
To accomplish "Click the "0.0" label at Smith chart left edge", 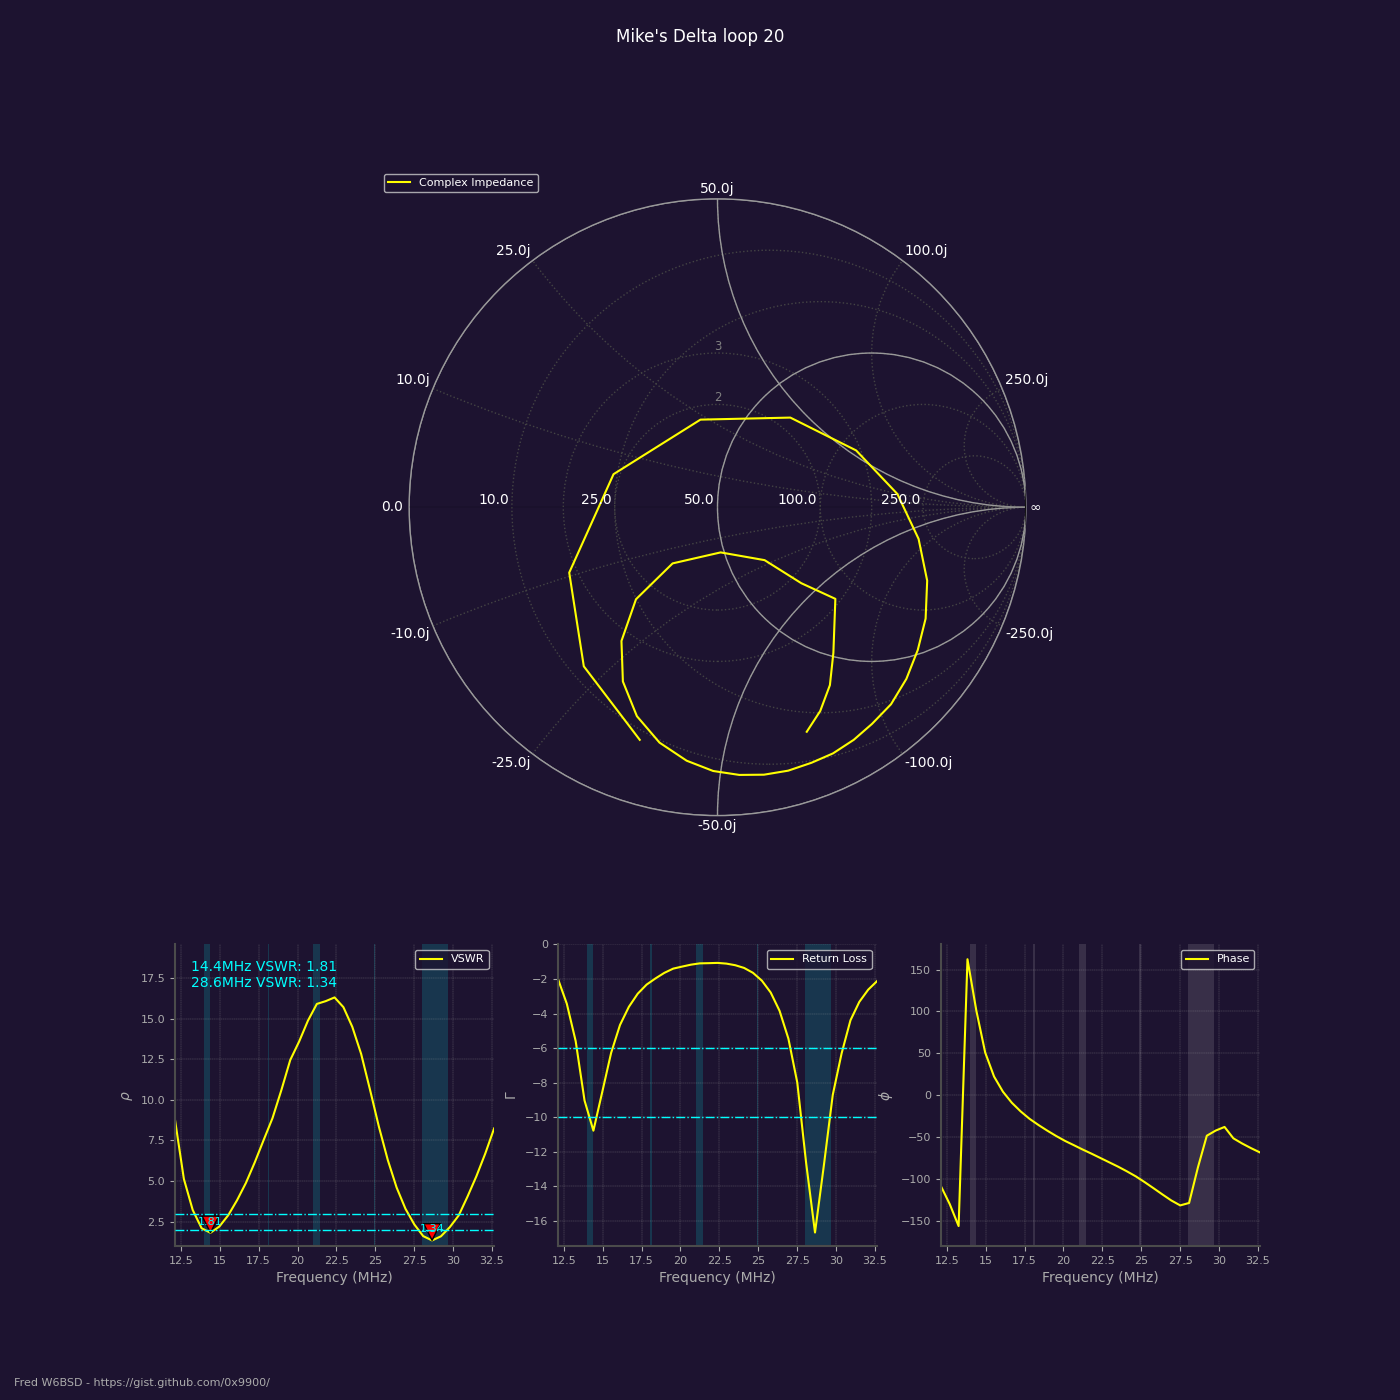I will pyautogui.click(x=392, y=507).
